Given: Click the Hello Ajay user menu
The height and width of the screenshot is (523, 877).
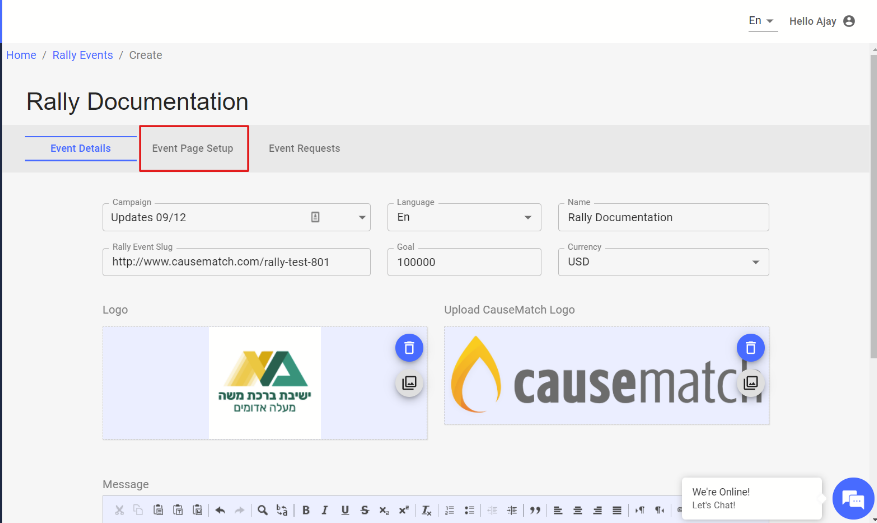Looking at the screenshot, I should pyautogui.click(x=822, y=21).
